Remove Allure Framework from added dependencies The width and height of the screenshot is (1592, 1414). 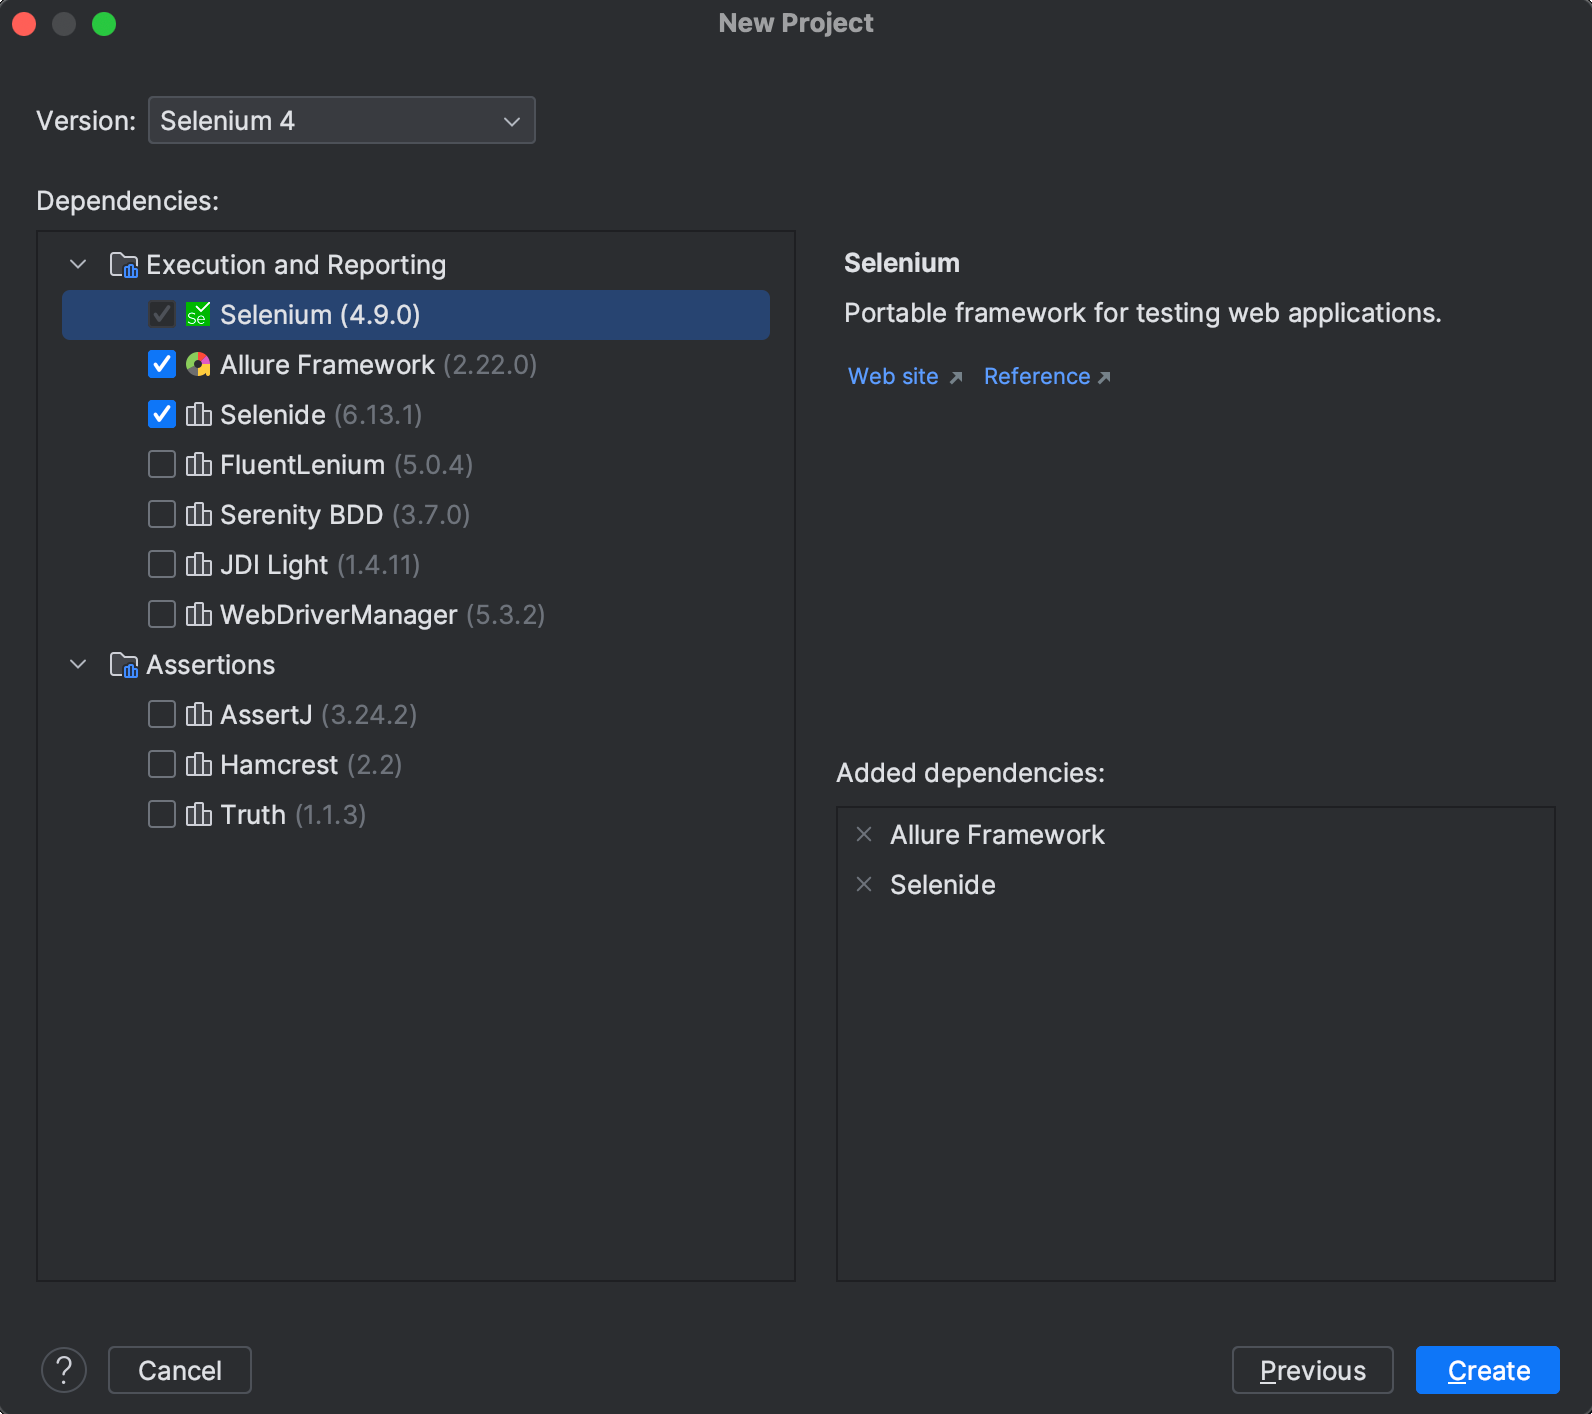[x=865, y=835]
